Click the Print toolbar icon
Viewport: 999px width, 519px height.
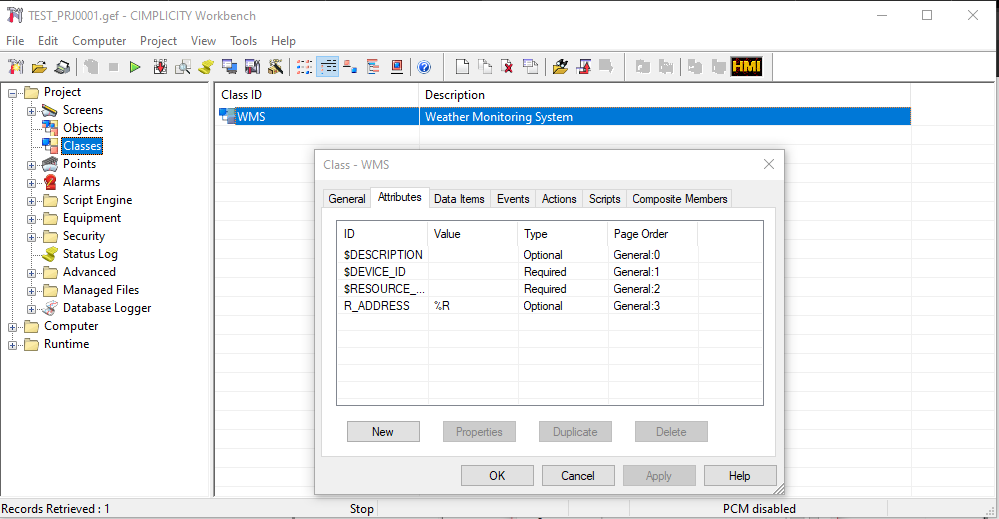[62, 67]
